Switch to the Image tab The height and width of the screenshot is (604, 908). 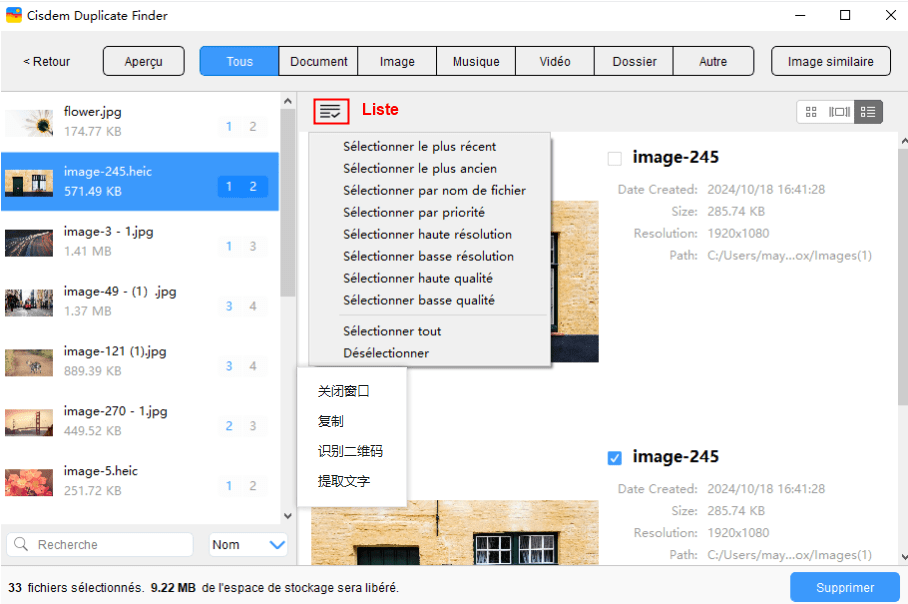click(397, 62)
